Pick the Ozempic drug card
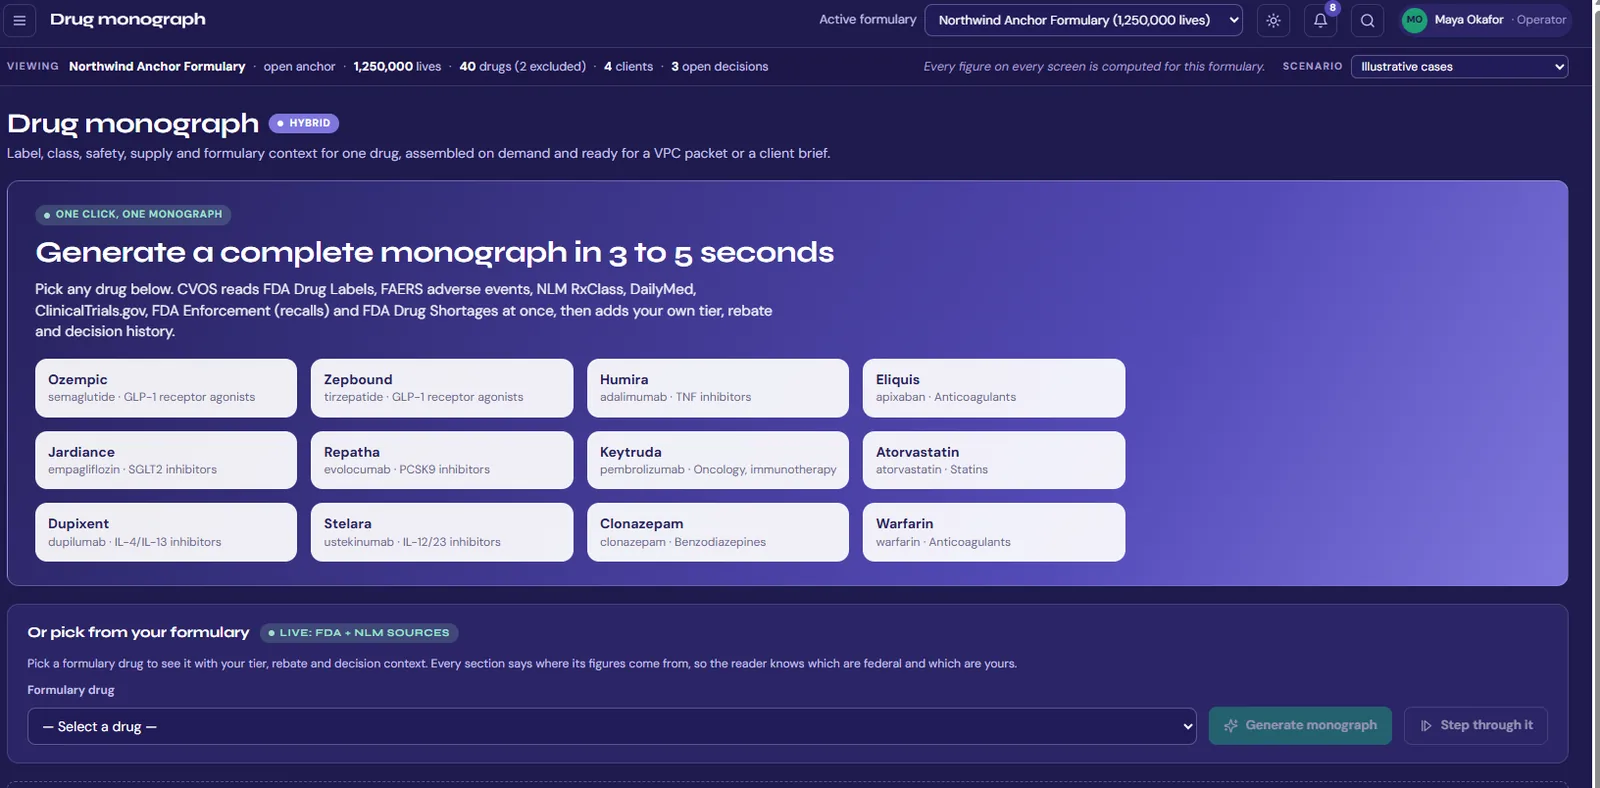Viewport: 1600px width, 788px height. coord(166,388)
